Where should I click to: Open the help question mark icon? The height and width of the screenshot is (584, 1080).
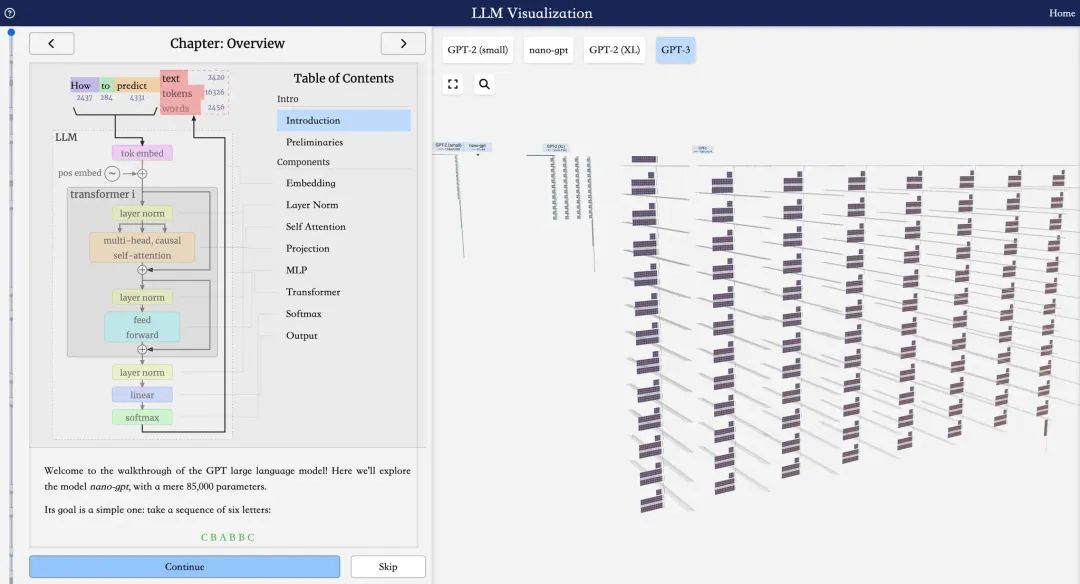pyautogui.click(x=10, y=12)
